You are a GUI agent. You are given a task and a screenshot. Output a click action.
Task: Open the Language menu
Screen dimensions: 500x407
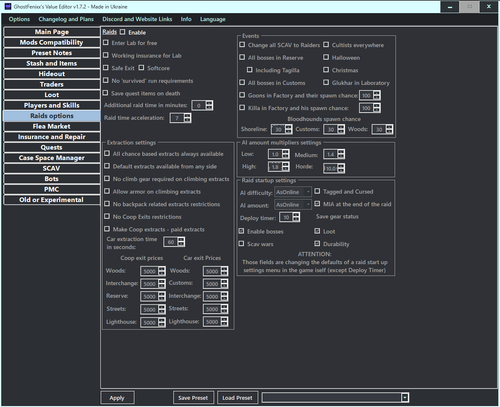[x=213, y=19]
